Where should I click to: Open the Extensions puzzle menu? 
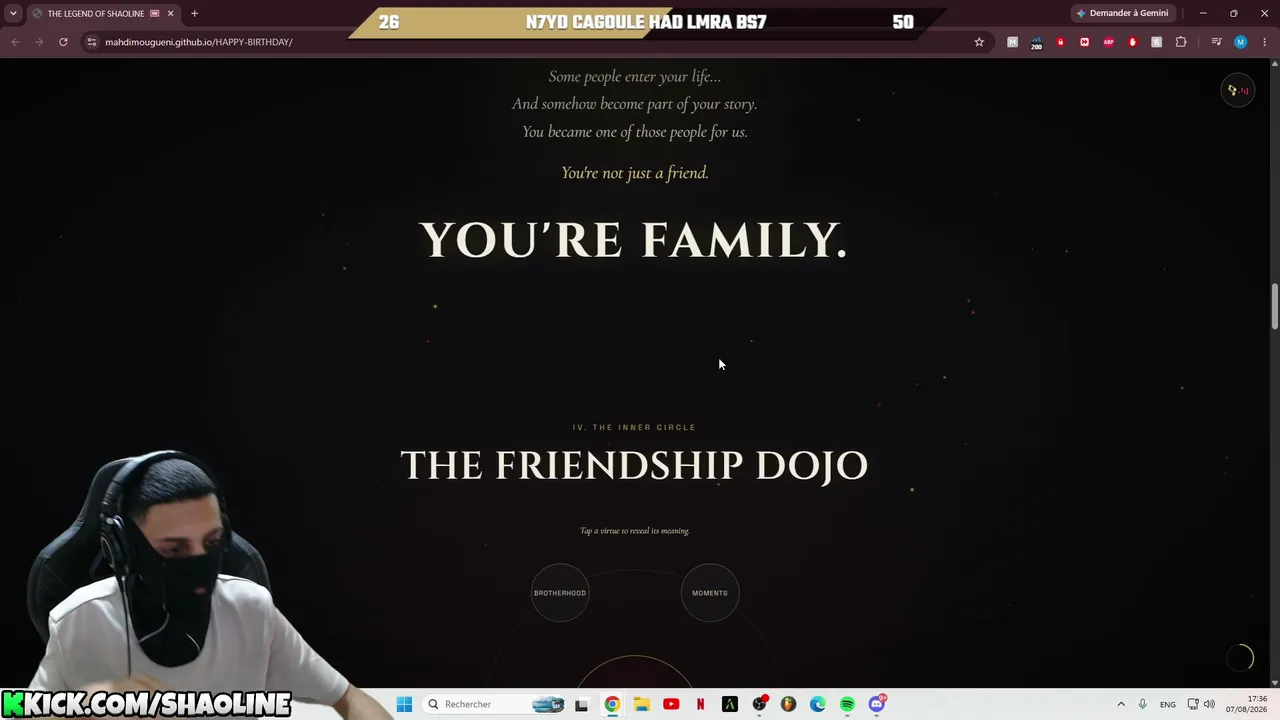[1181, 42]
